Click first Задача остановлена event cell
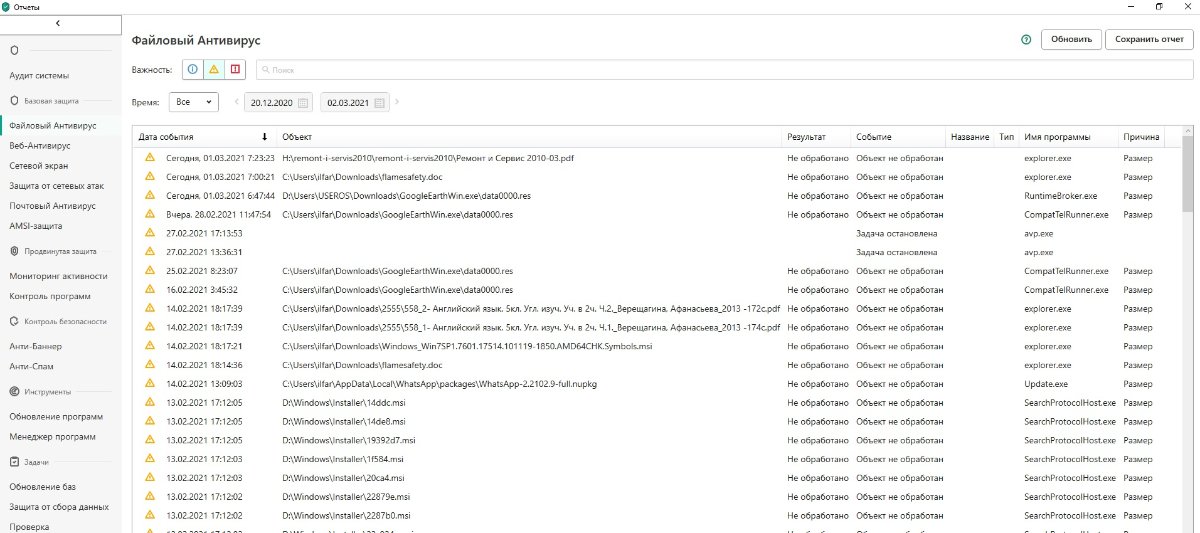 (x=897, y=233)
